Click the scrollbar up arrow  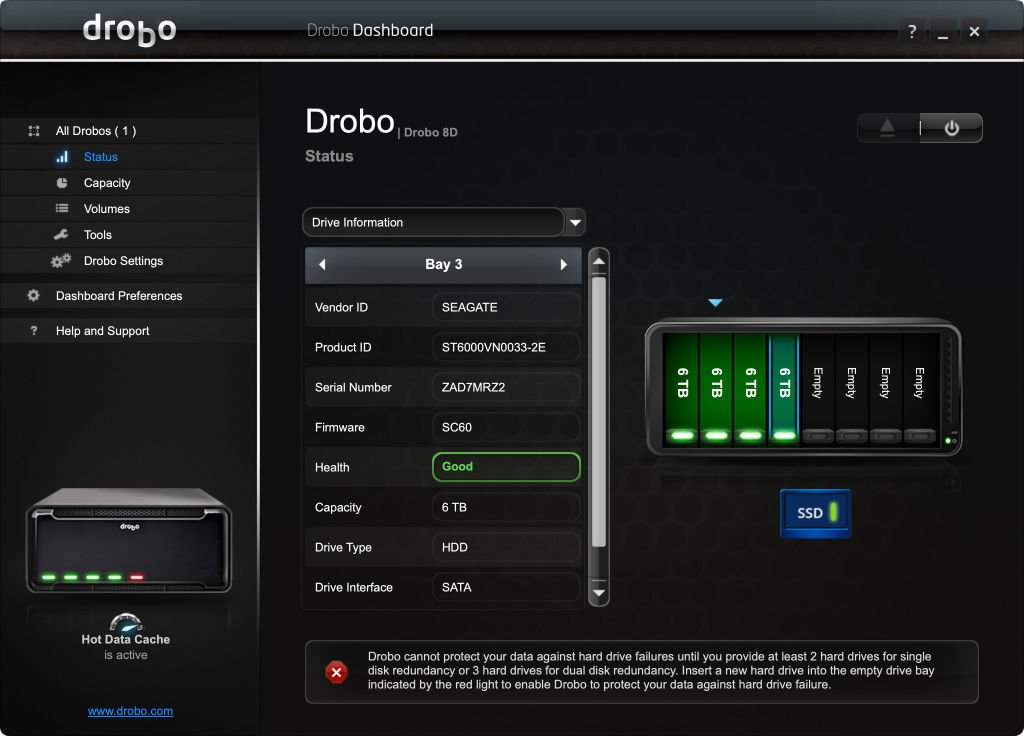coord(599,262)
